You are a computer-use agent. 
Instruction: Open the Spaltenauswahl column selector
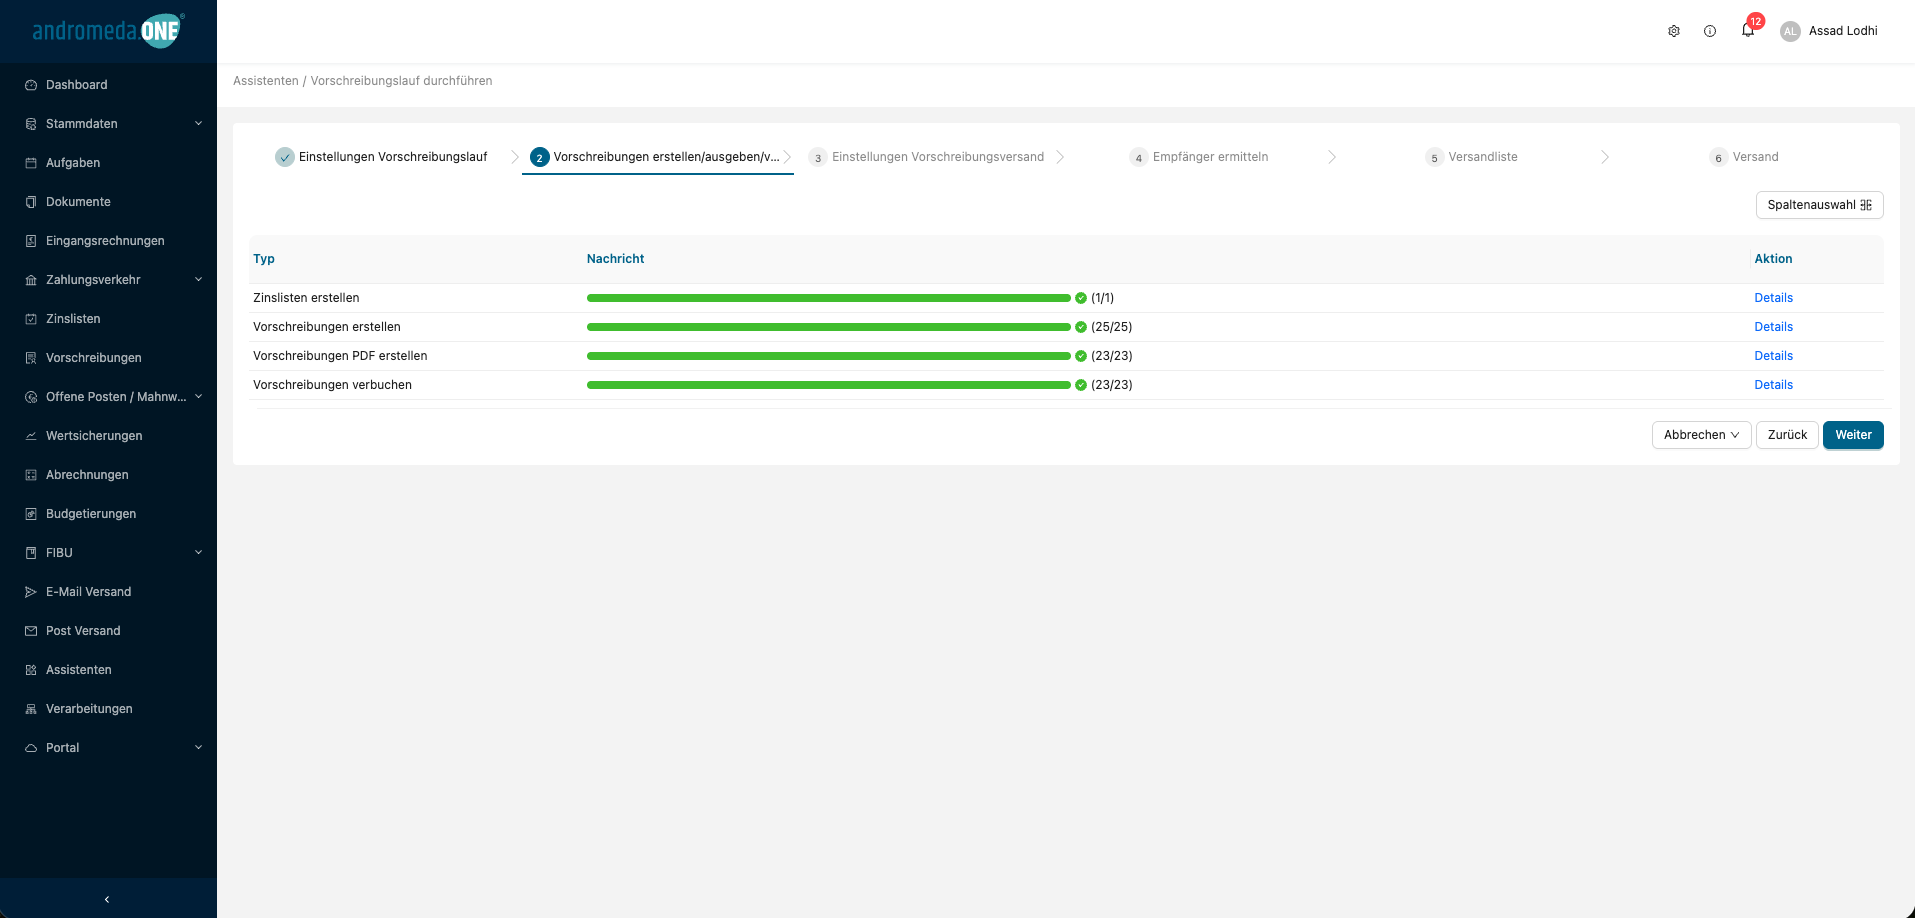(1819, 205)
